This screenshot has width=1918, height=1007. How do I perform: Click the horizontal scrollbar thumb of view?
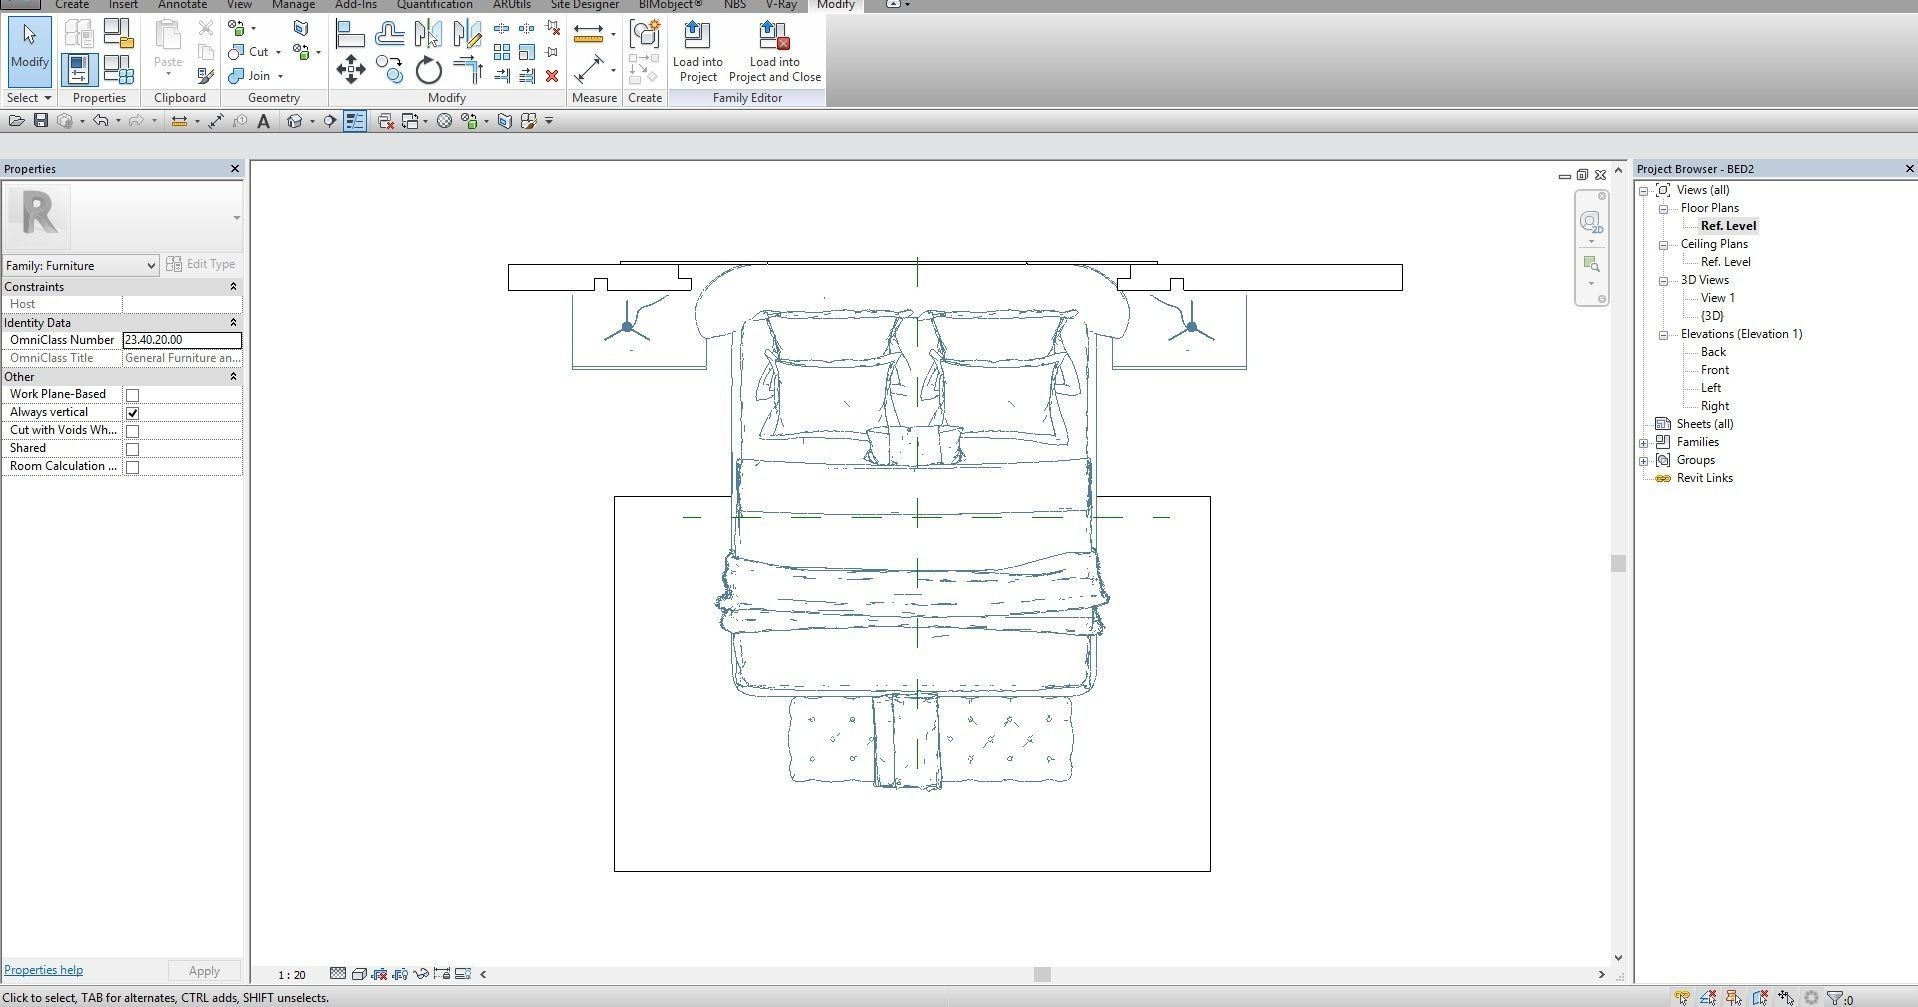(1042, 975)
